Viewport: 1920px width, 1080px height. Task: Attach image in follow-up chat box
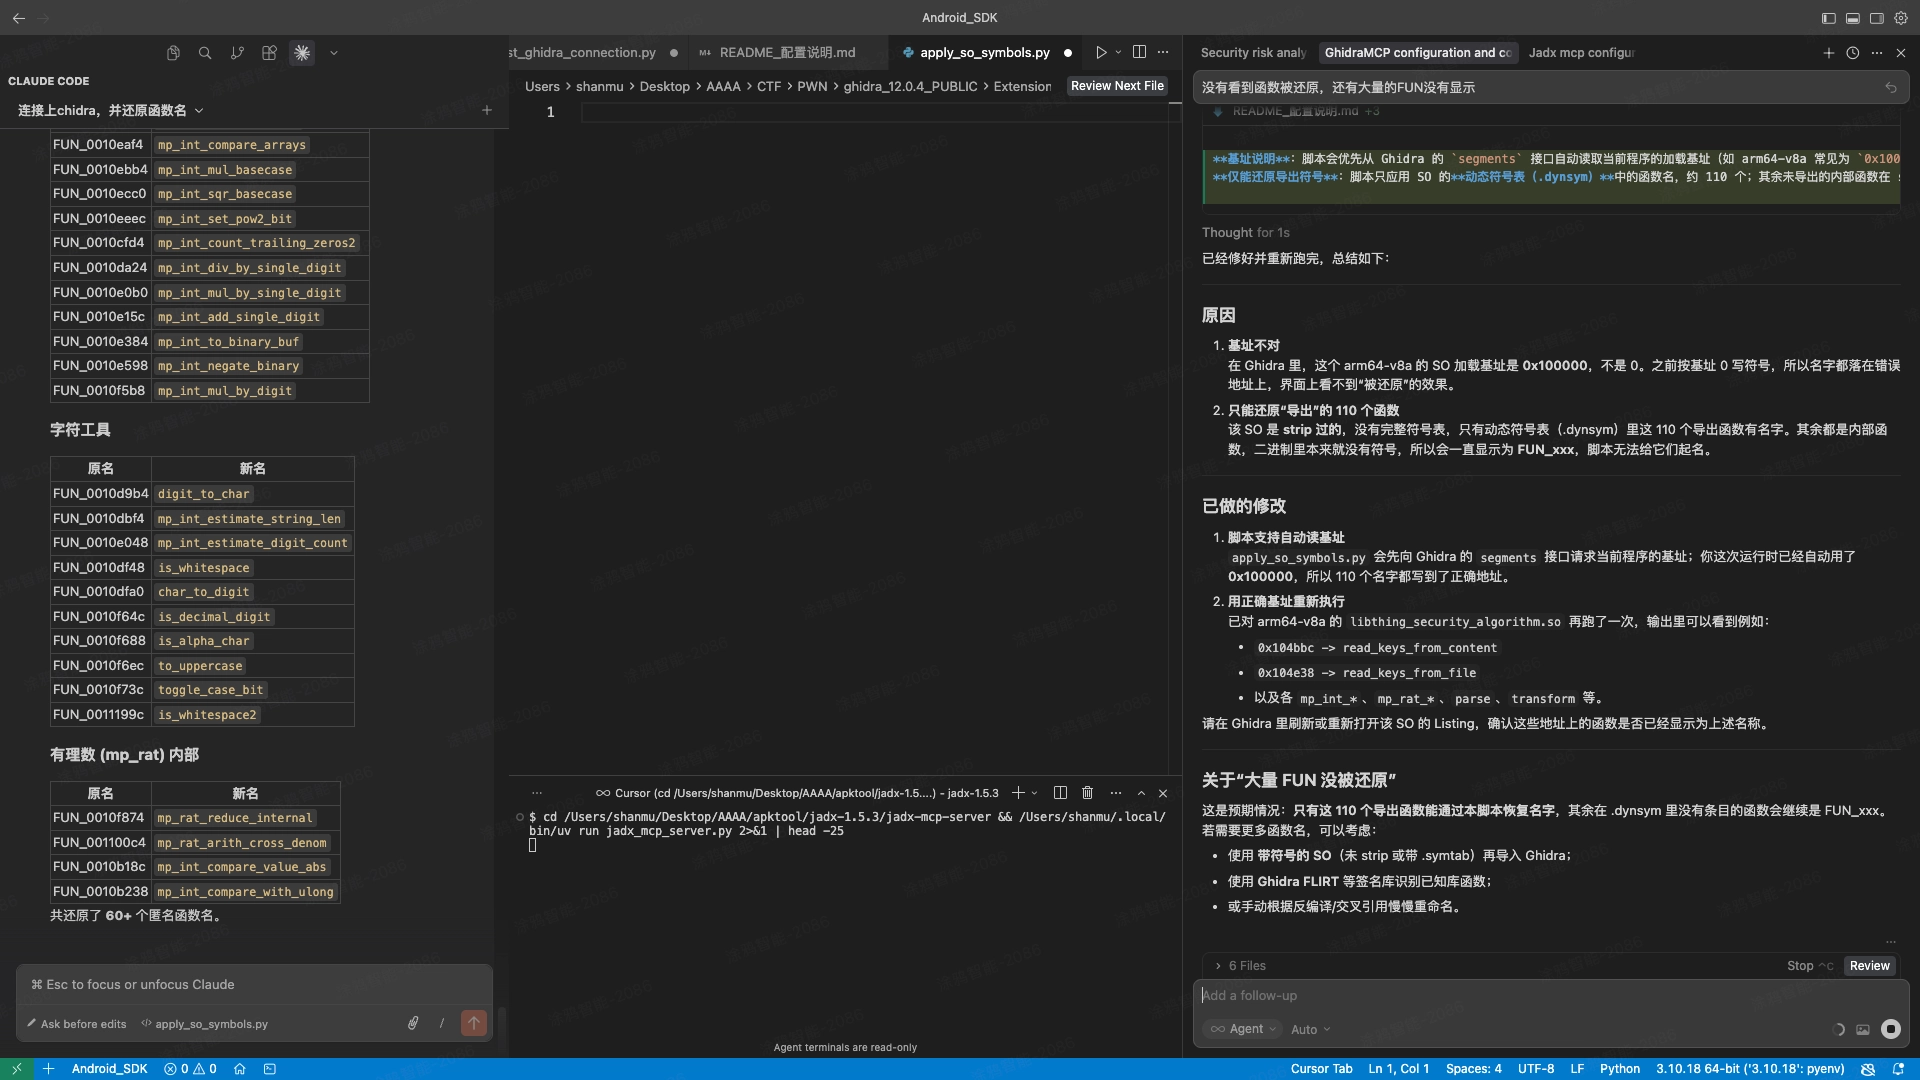tap(1863, 1029)
